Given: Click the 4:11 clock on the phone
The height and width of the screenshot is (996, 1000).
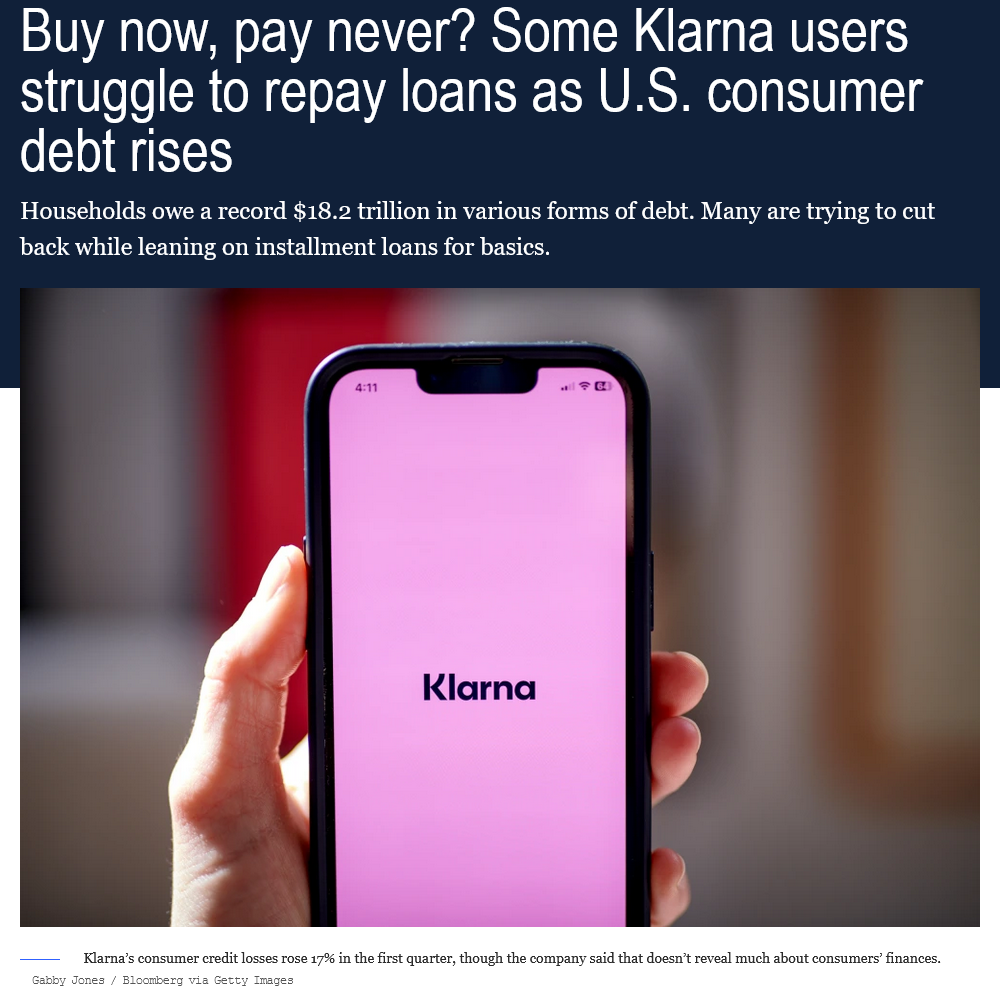Looking at the screenshot, I should (x=366, y=387).
